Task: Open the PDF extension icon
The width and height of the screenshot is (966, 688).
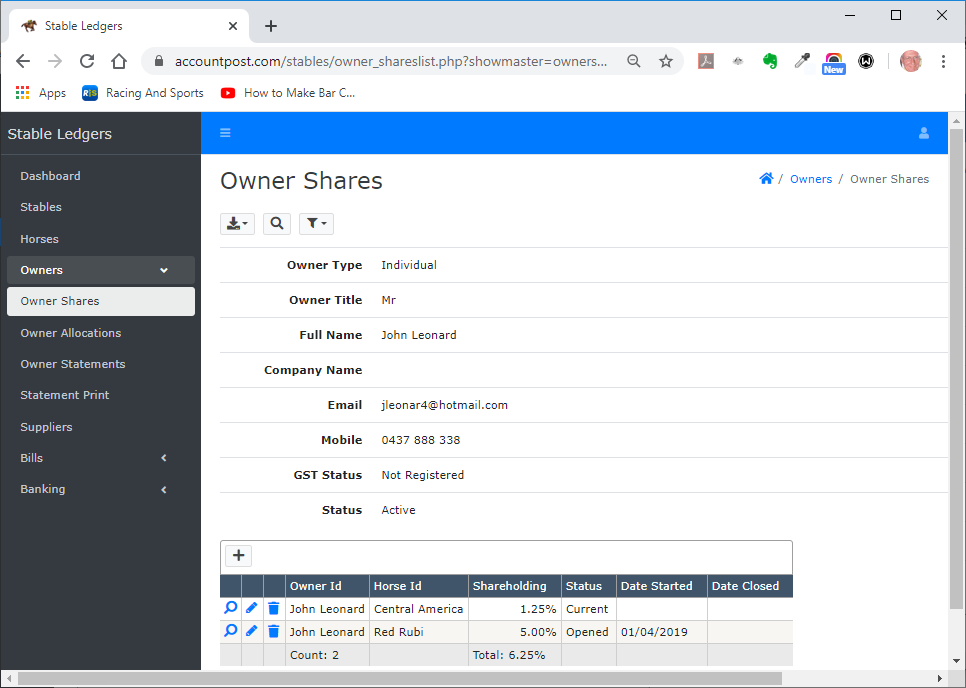Action: [x=705, y=61]
